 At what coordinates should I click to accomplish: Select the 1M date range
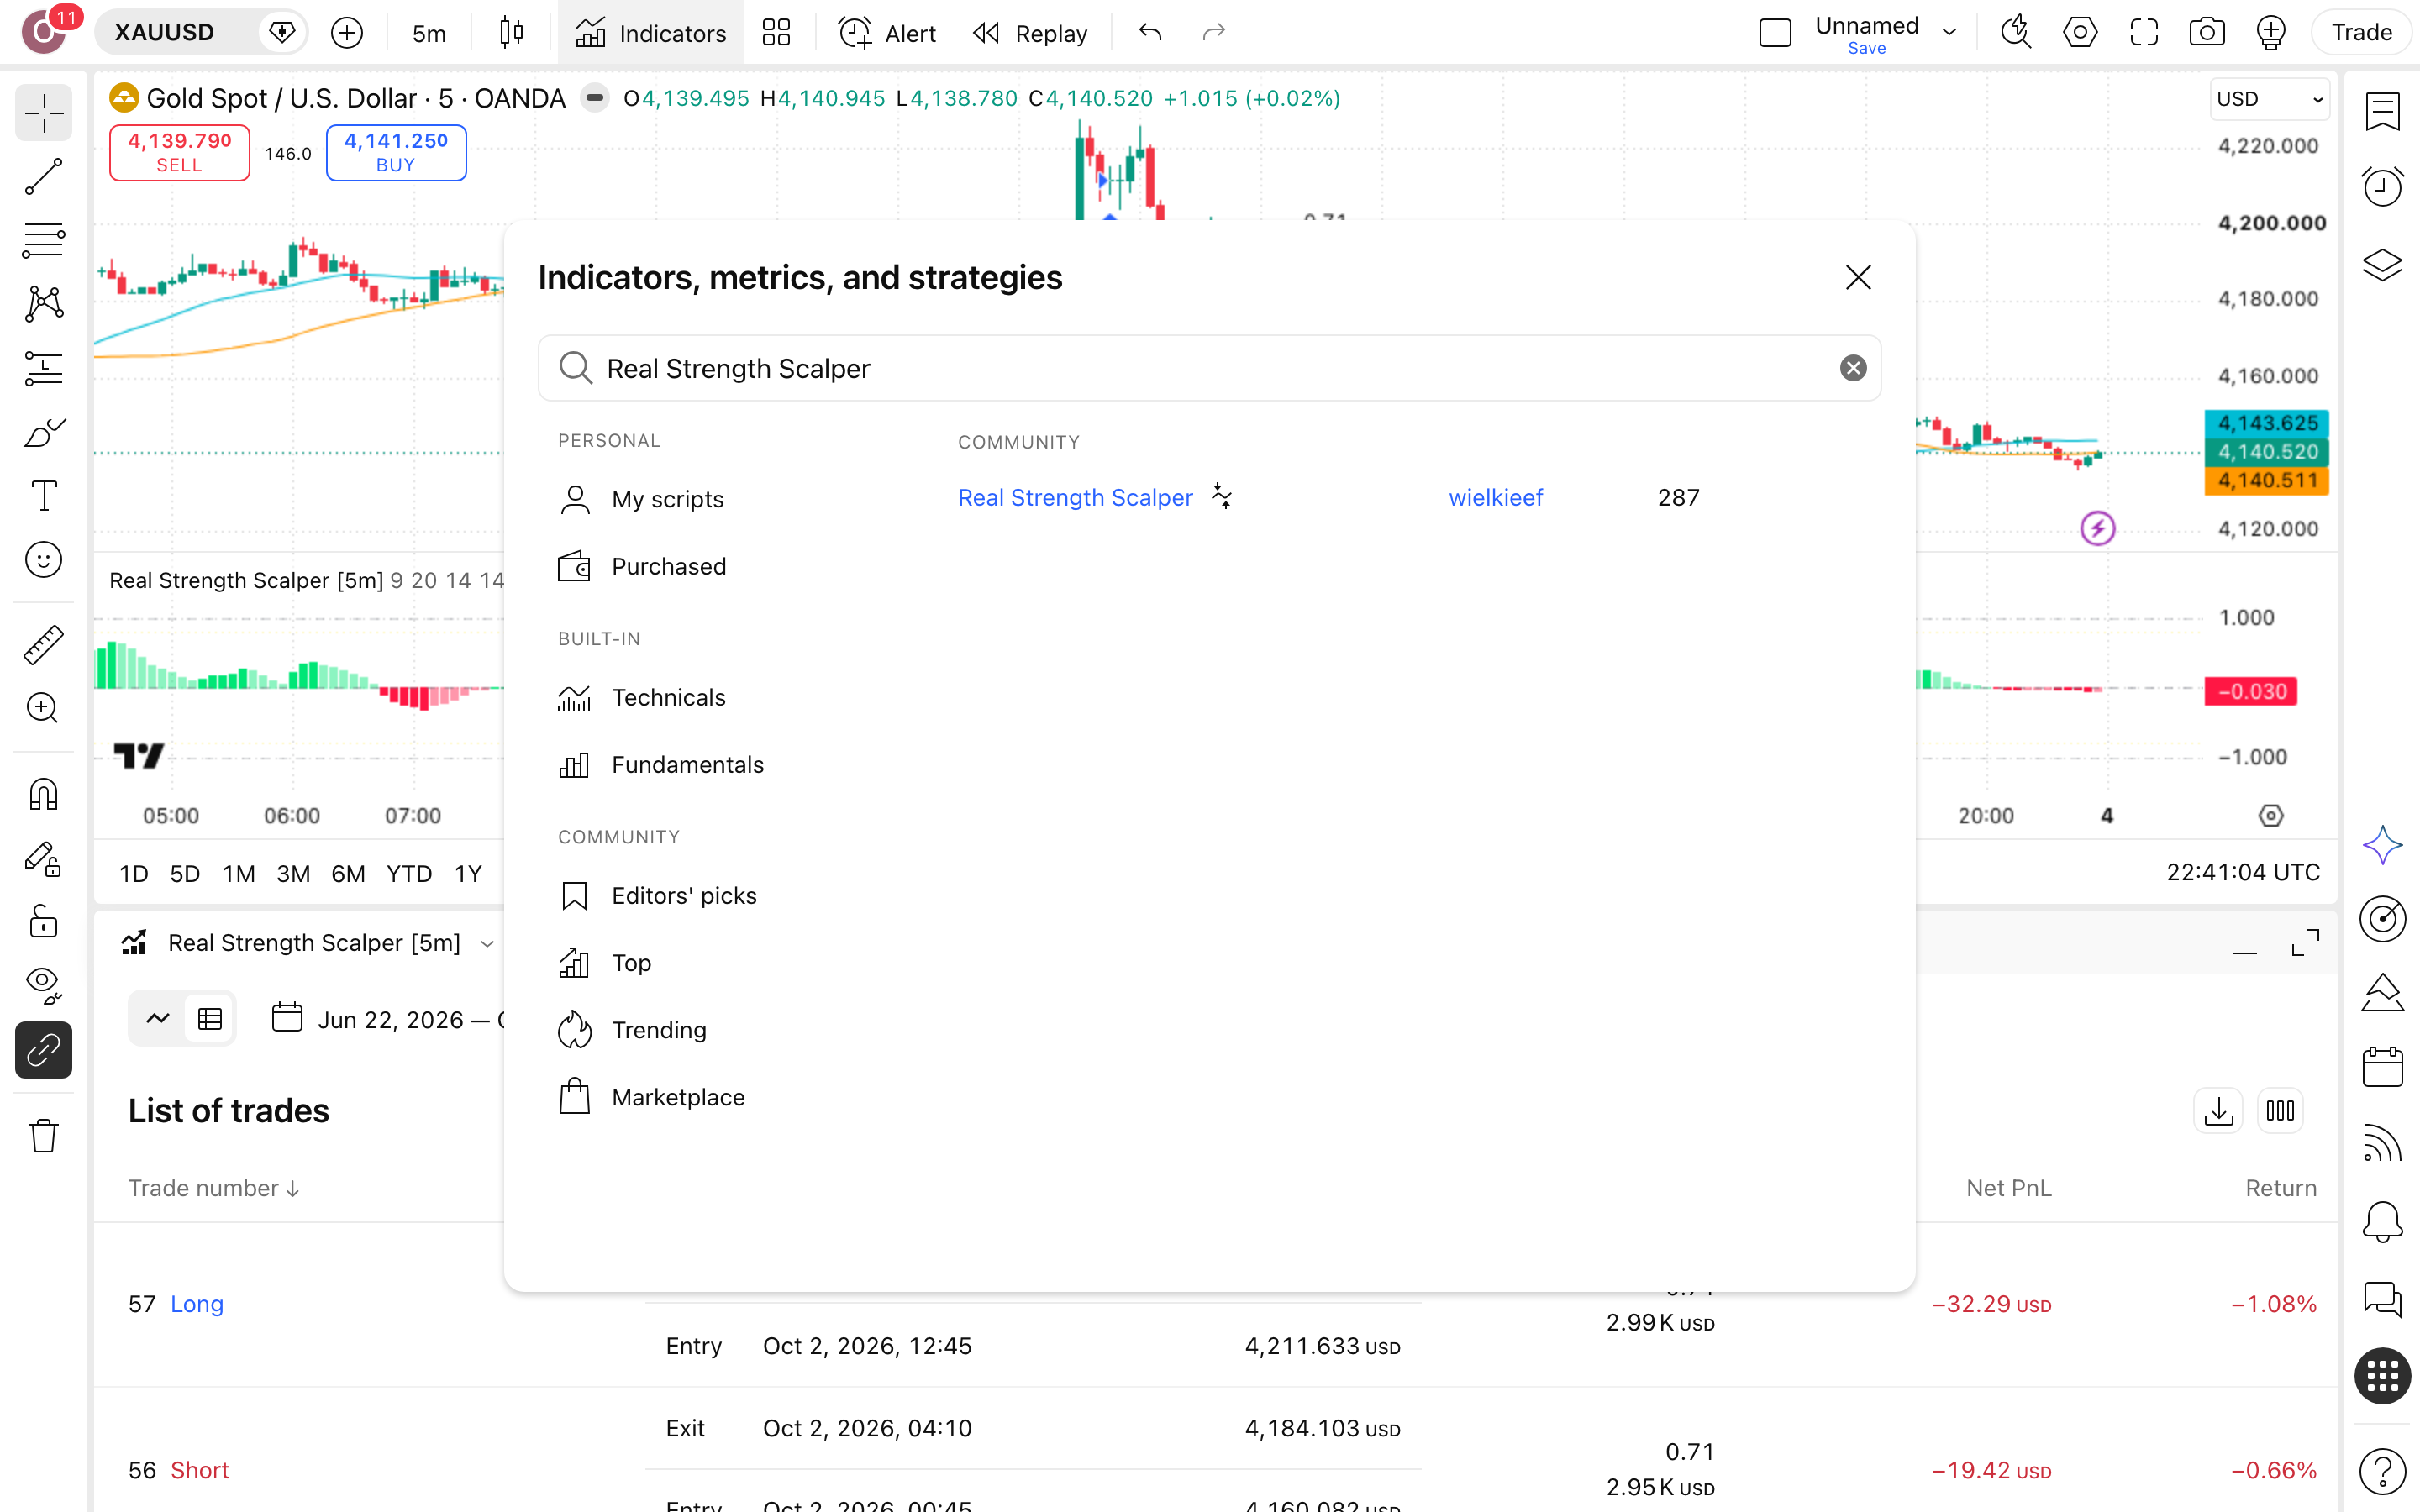pos(238,873)
